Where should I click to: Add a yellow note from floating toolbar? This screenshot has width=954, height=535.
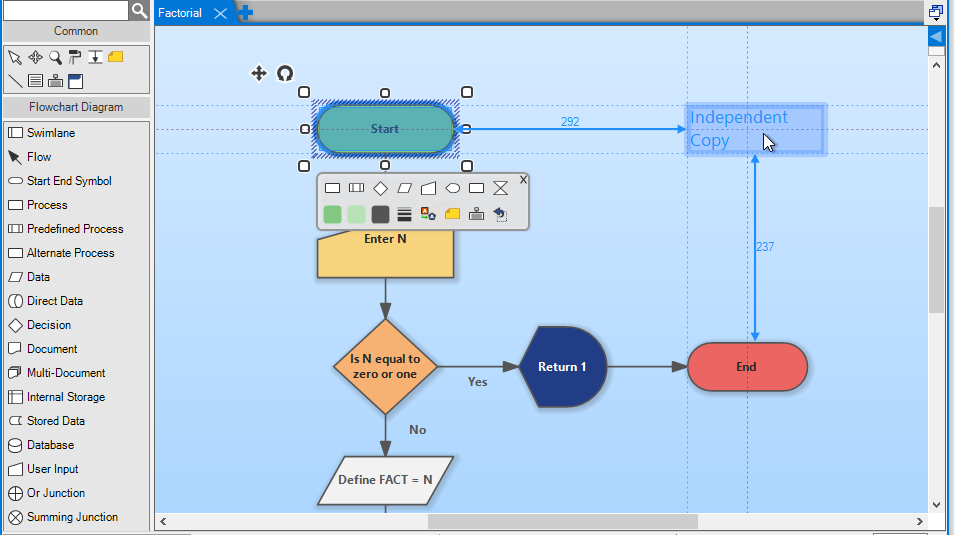pyautogui.click(x=453, y=214)
